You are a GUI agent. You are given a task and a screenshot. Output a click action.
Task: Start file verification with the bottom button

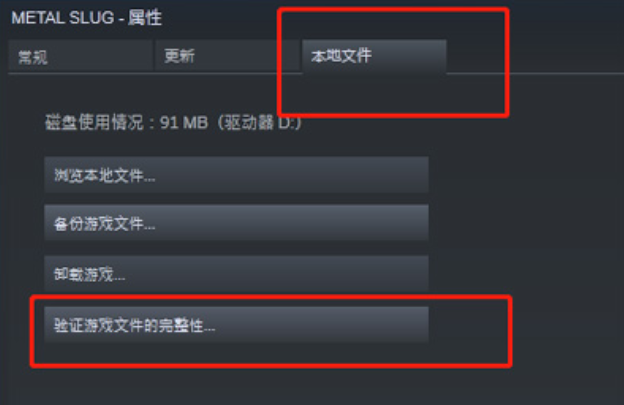[x=236, y=325]
